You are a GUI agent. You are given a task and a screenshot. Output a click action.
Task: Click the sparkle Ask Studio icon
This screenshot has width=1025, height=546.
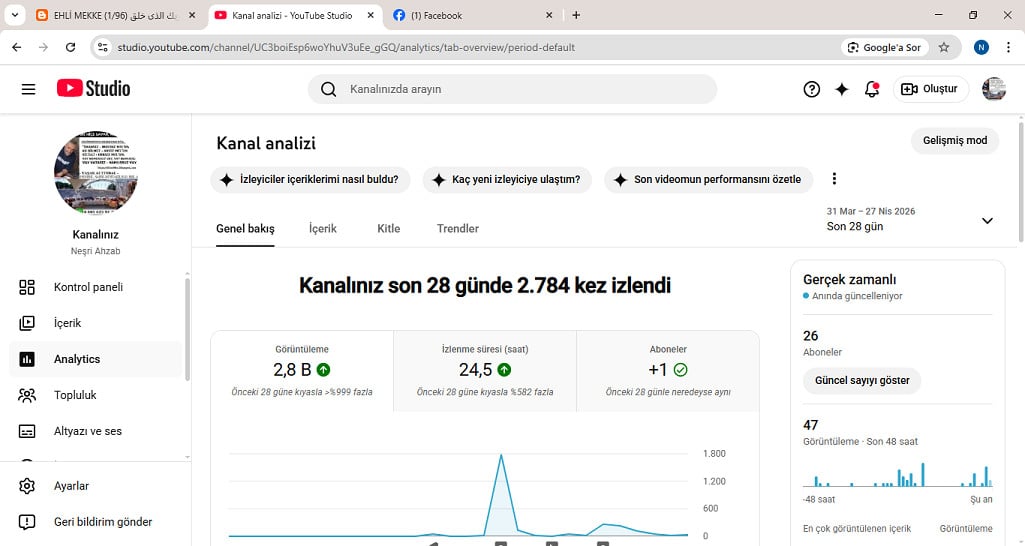click(x=842, y=89)
